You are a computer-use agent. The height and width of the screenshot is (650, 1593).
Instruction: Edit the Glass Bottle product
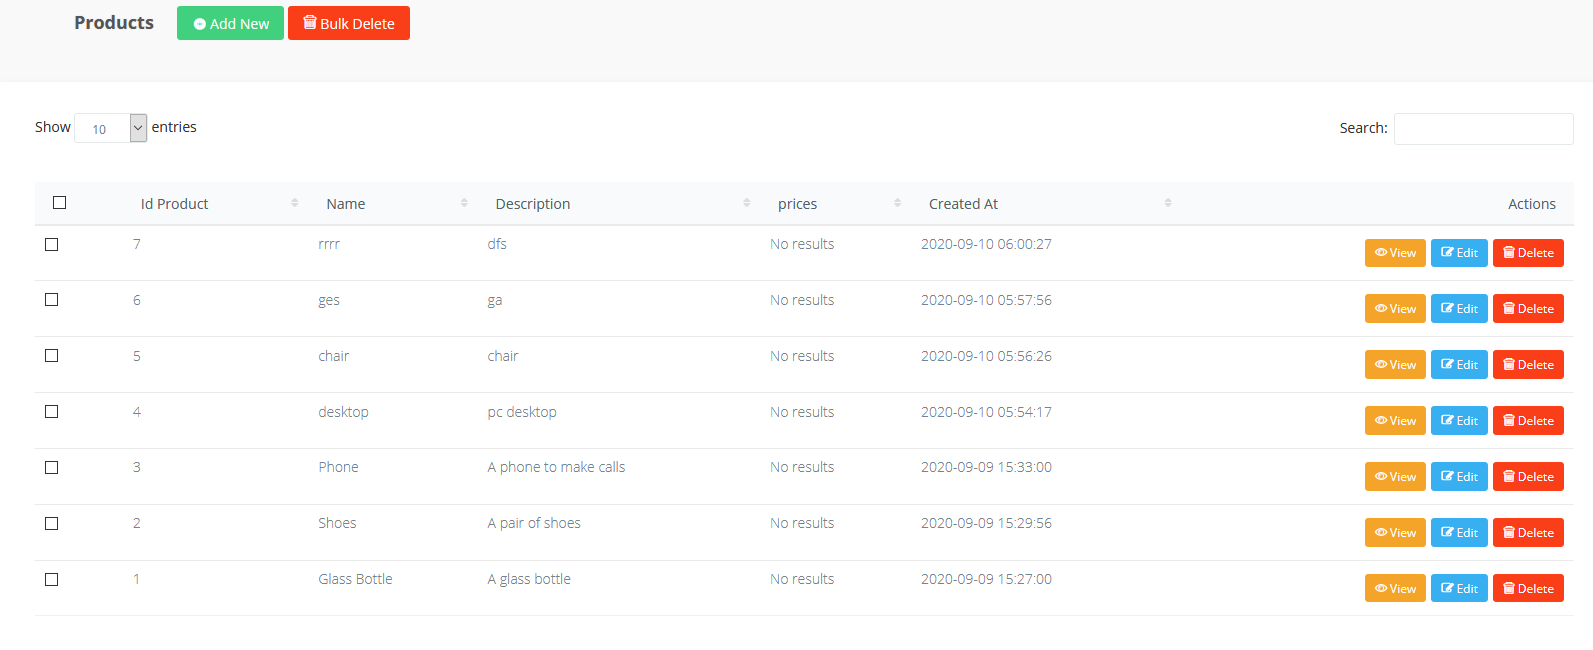coord(1459,589)
